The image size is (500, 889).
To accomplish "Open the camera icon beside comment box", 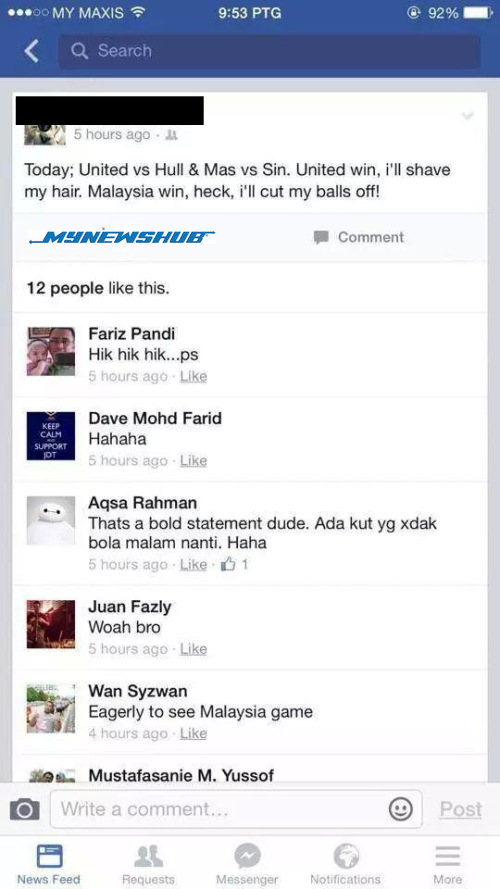I will (x=25, y=809).
